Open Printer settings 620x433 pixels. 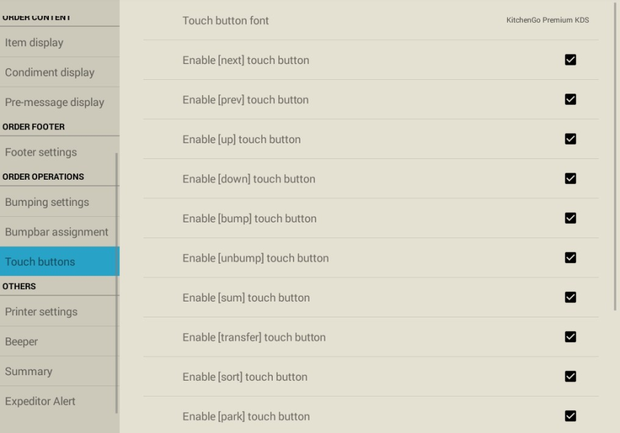coord(59,312)
